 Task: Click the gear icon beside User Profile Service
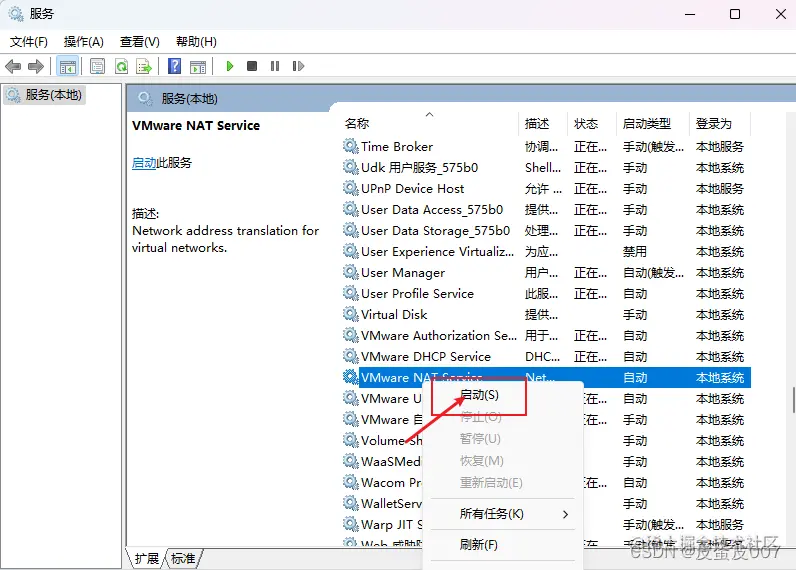click(x=350, y=293)
